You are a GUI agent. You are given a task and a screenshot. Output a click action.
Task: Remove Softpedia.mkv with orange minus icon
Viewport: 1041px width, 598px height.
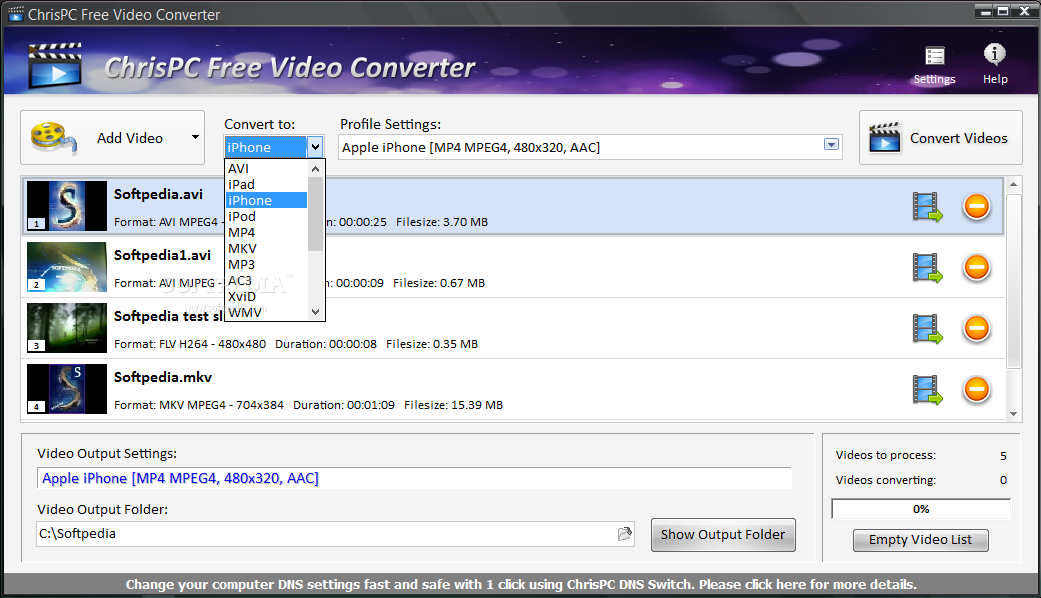tap(977, 389)
